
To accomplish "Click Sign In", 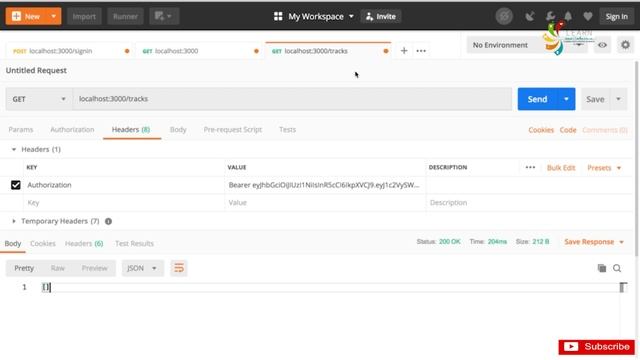I will point(616,16).
